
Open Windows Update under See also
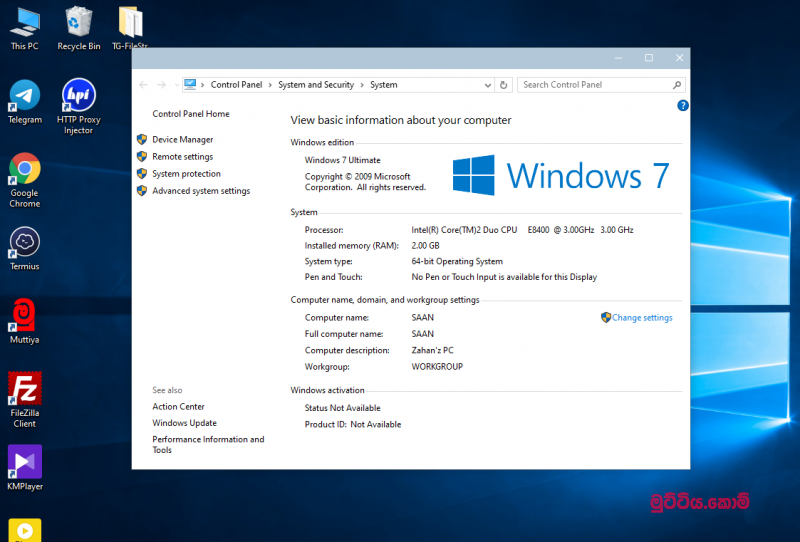pyautogui.click(x=184, y=423)
